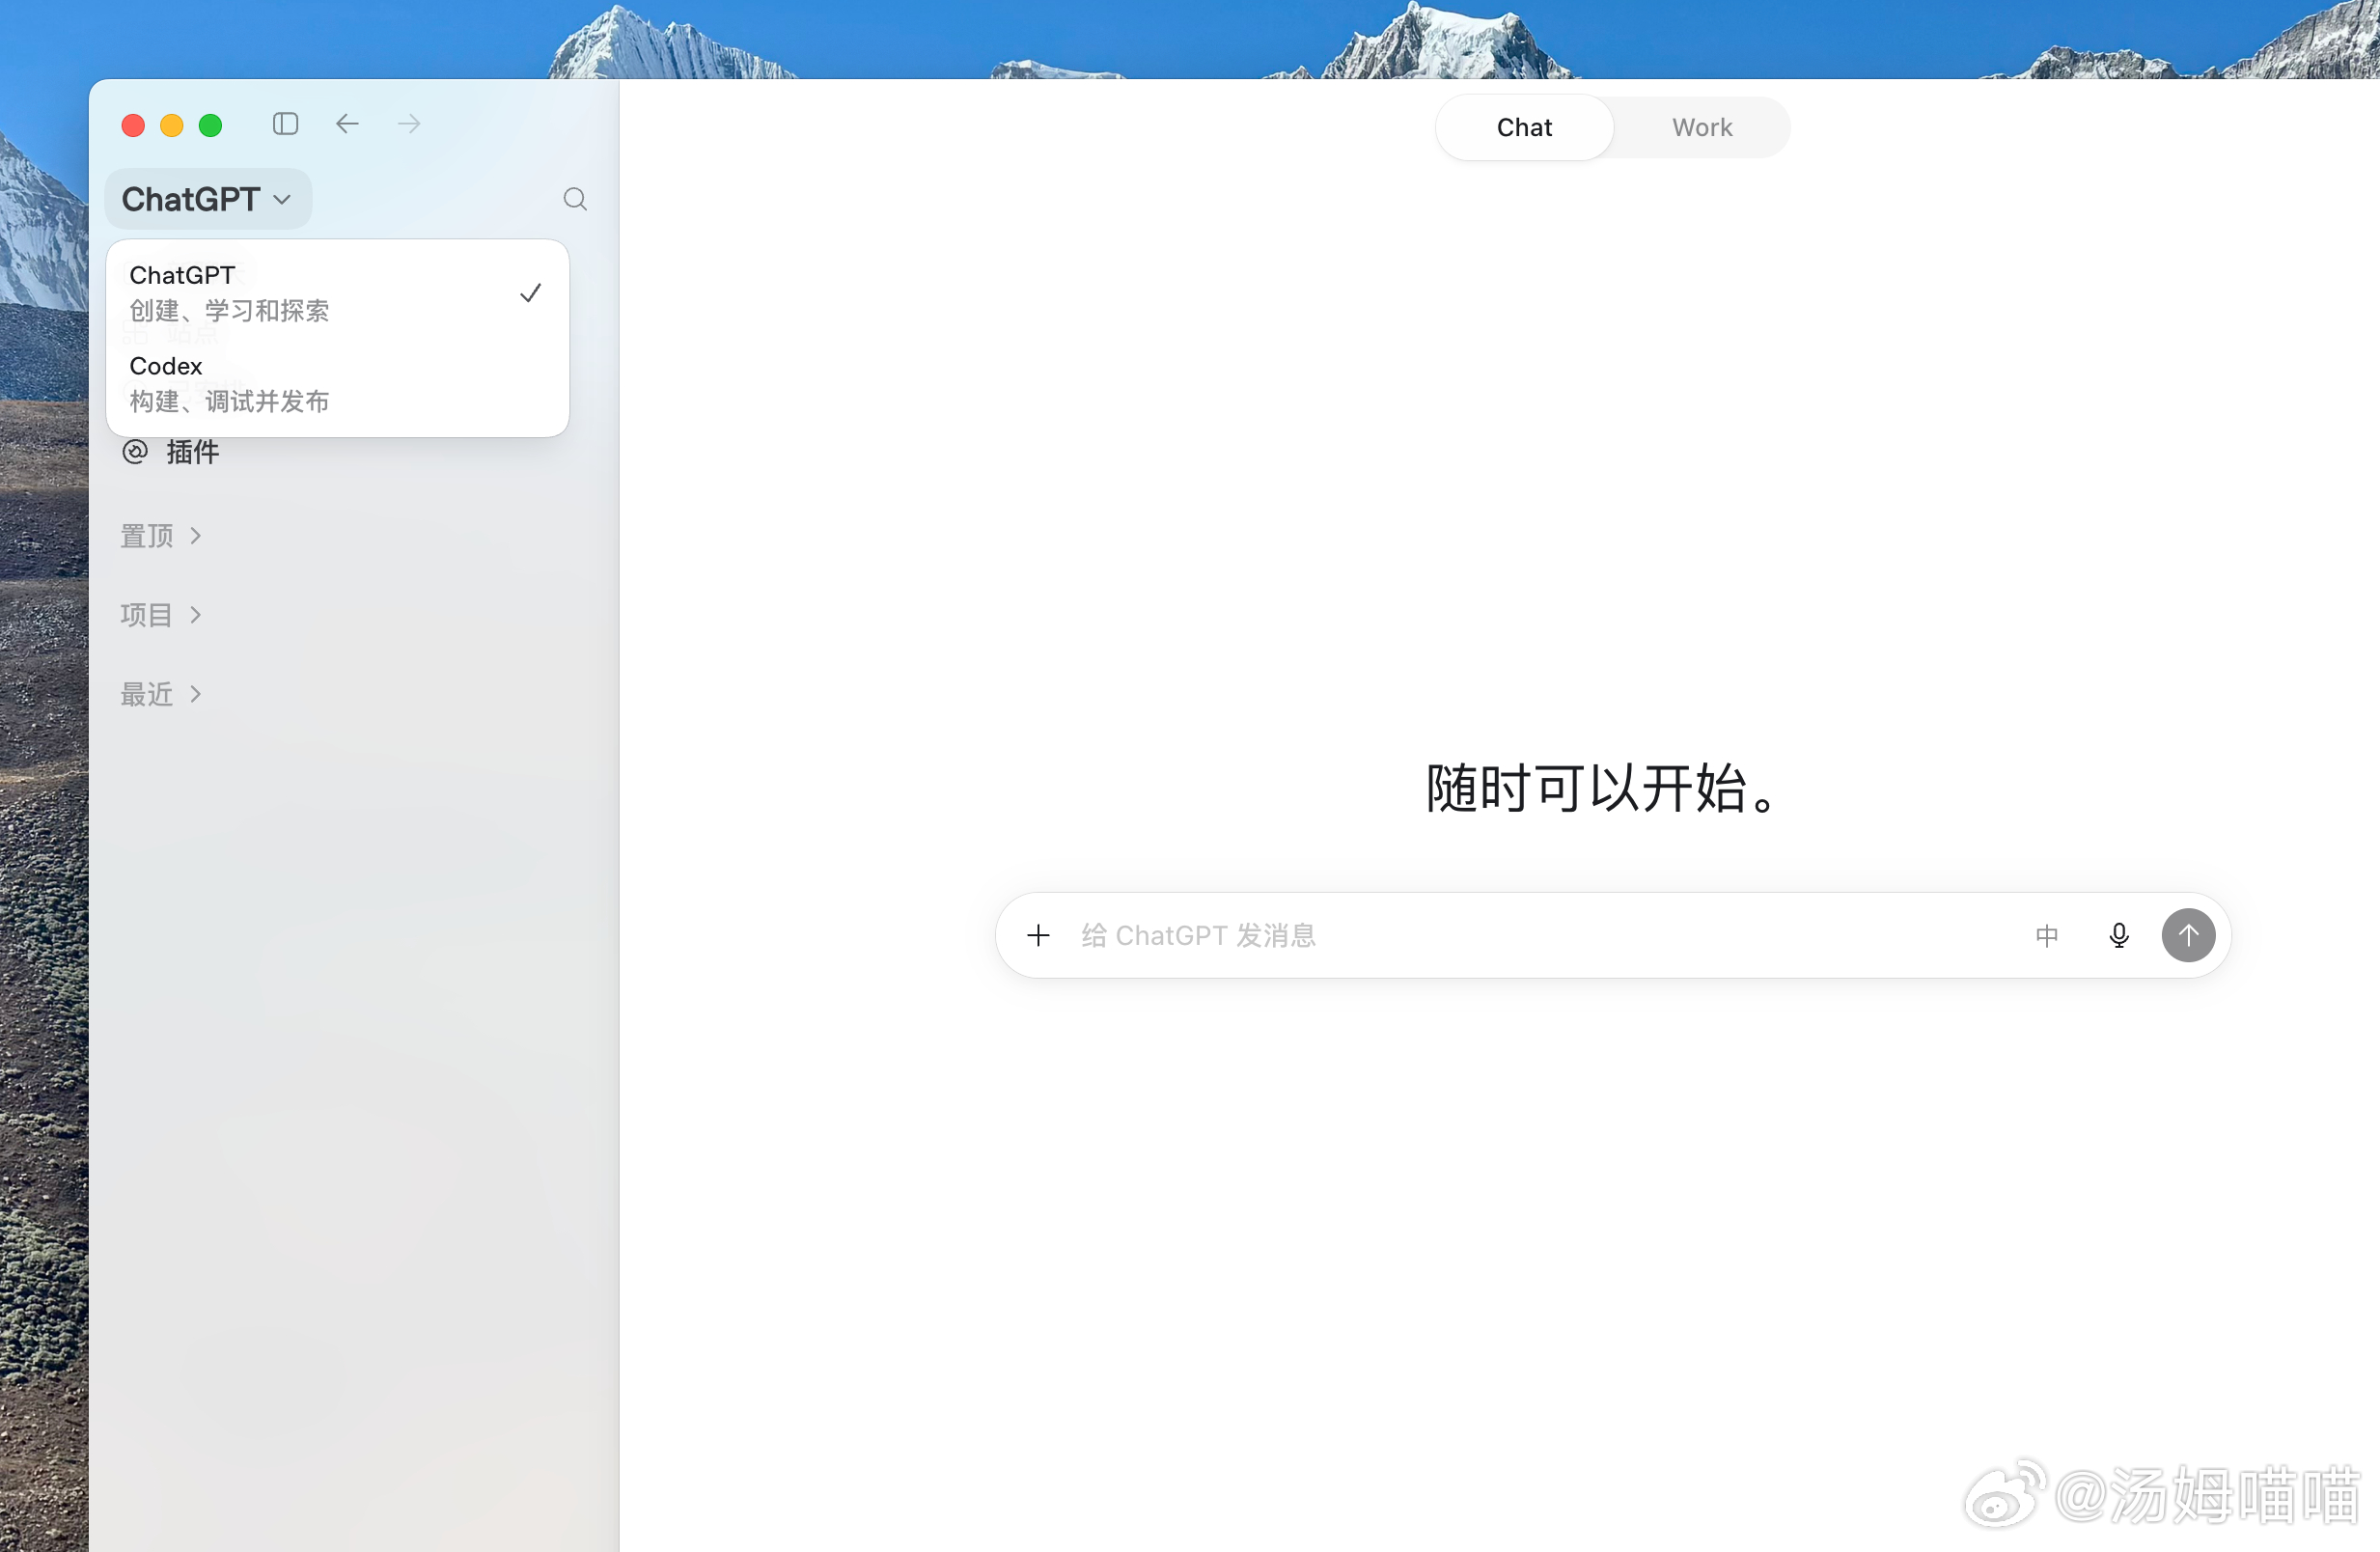Viewport: 2380px width, 1552px height.
Task: Close the window with red button
Action: tap(133, 125)
